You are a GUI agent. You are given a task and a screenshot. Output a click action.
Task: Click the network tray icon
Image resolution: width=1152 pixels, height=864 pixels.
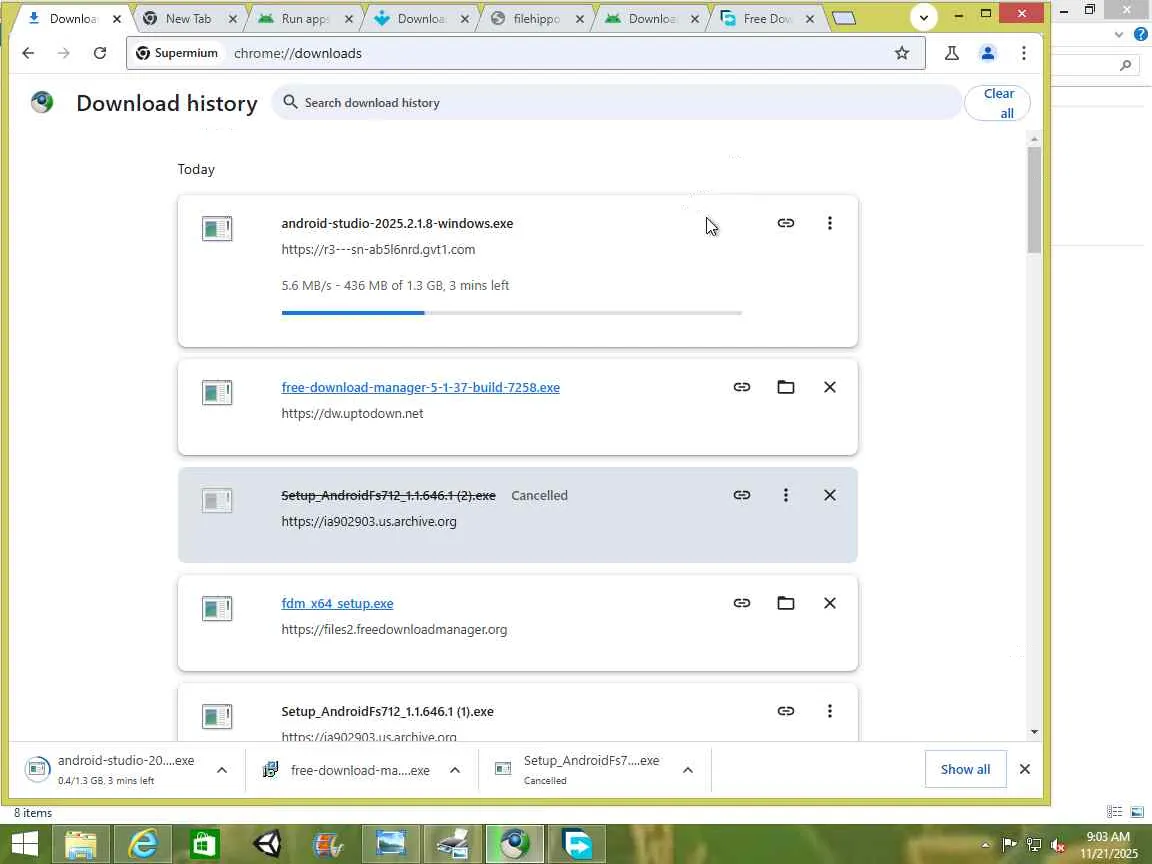(x=1034, y=845)
